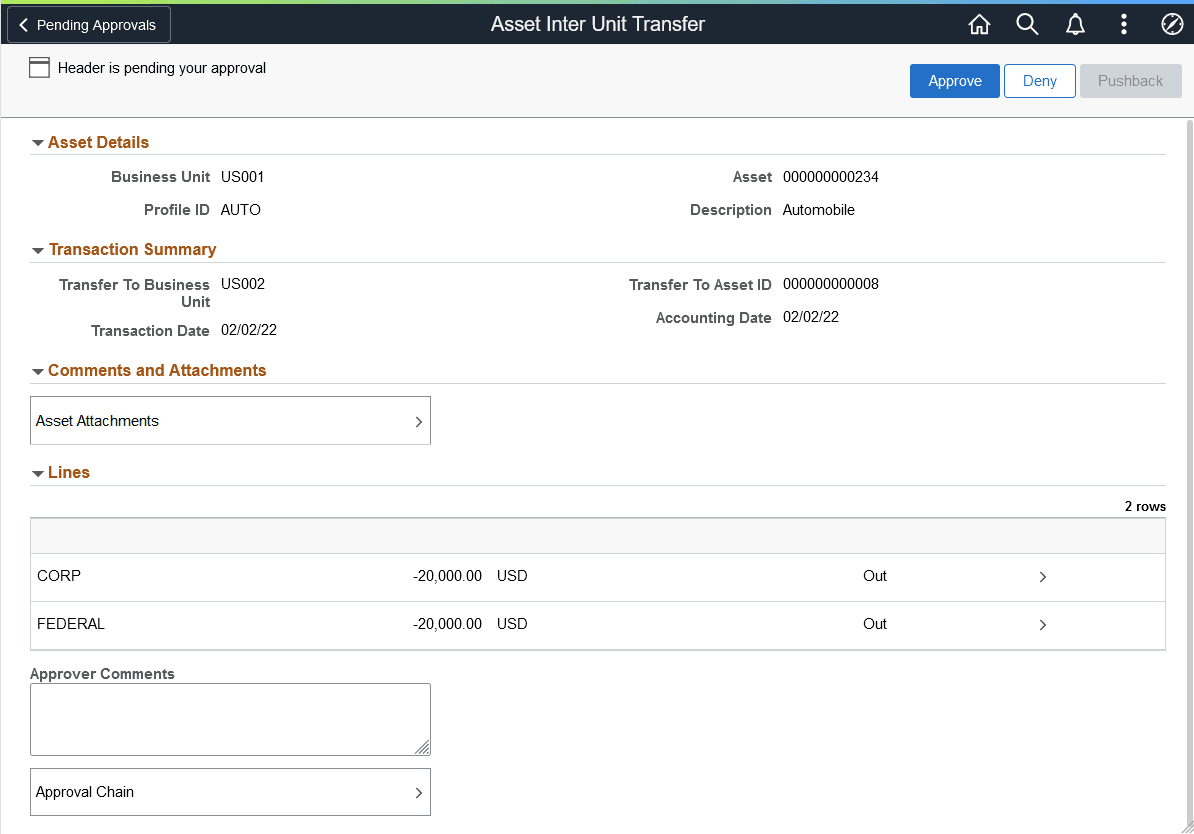Return to Pending Approvals list
The image size is (1194, 834).
coord(88,23)
